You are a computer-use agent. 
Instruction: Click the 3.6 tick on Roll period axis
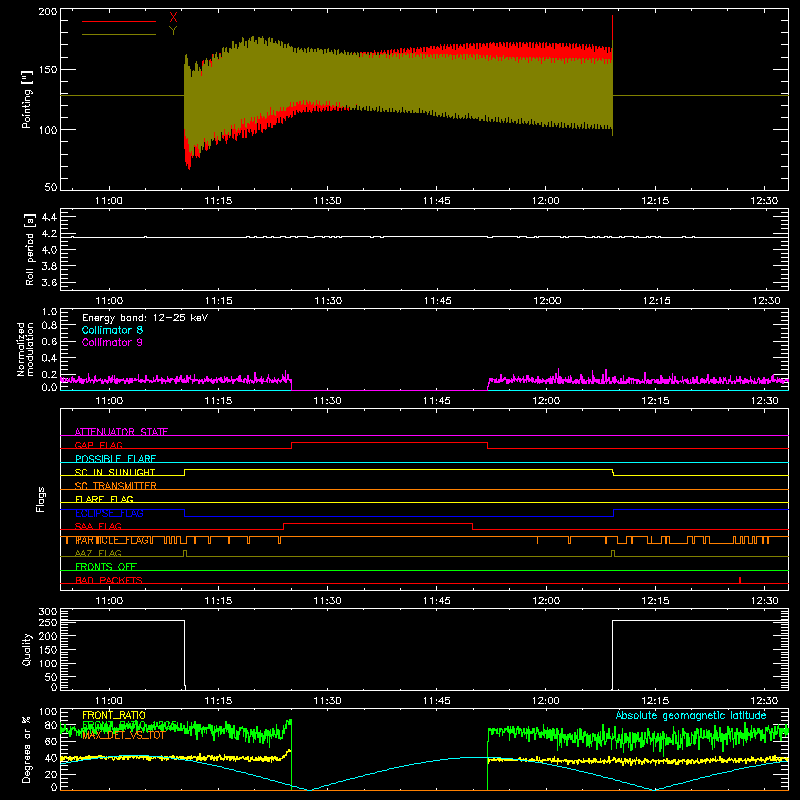click(x=49, y=282)
